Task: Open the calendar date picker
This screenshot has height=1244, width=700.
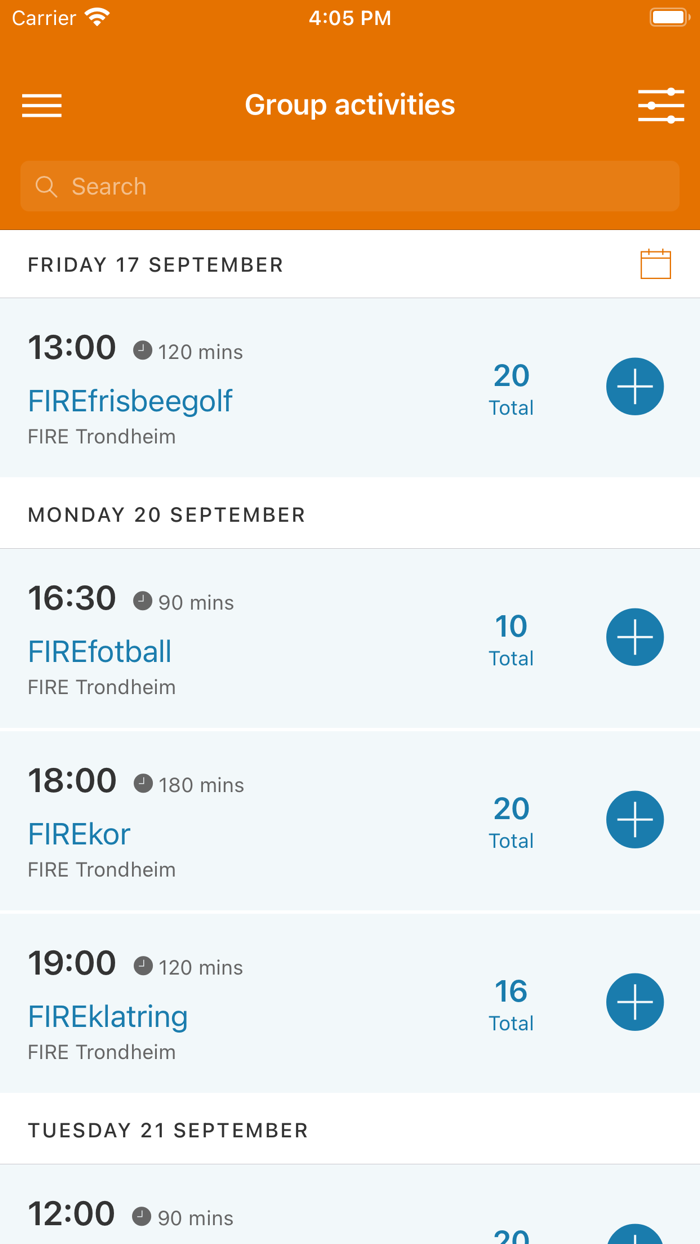Action: tap(655, 263)
